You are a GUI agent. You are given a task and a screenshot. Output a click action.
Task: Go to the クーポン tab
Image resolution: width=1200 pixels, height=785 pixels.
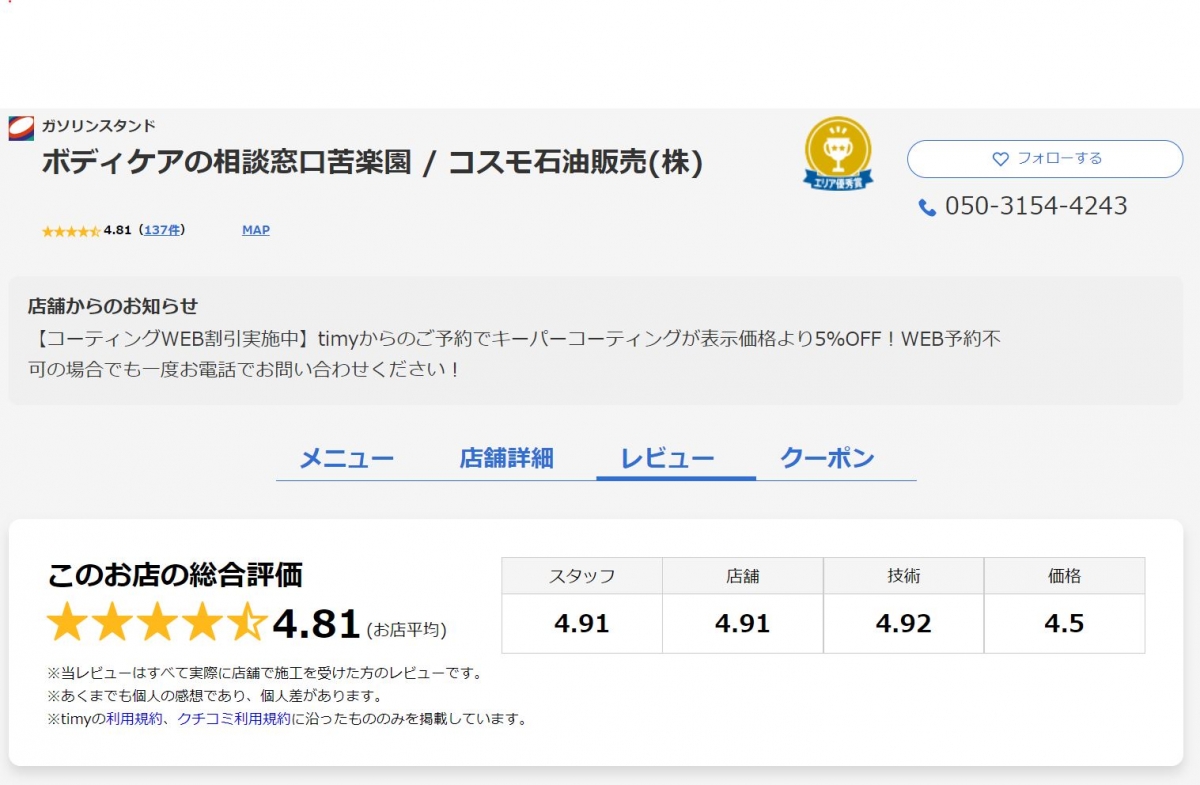coord(827,459)
